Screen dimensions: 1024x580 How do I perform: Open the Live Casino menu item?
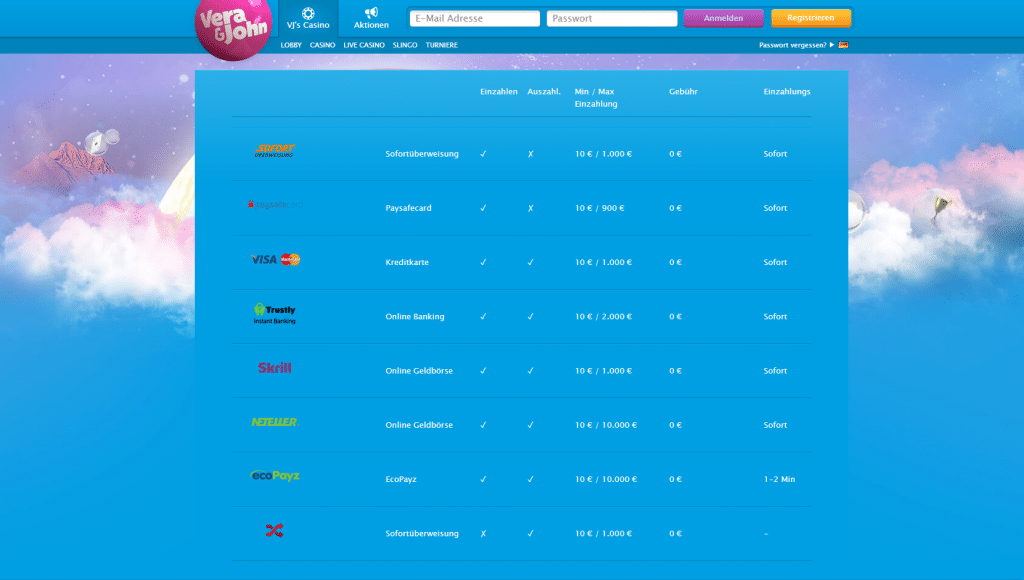pyautogui.click(x=364, y=45)
